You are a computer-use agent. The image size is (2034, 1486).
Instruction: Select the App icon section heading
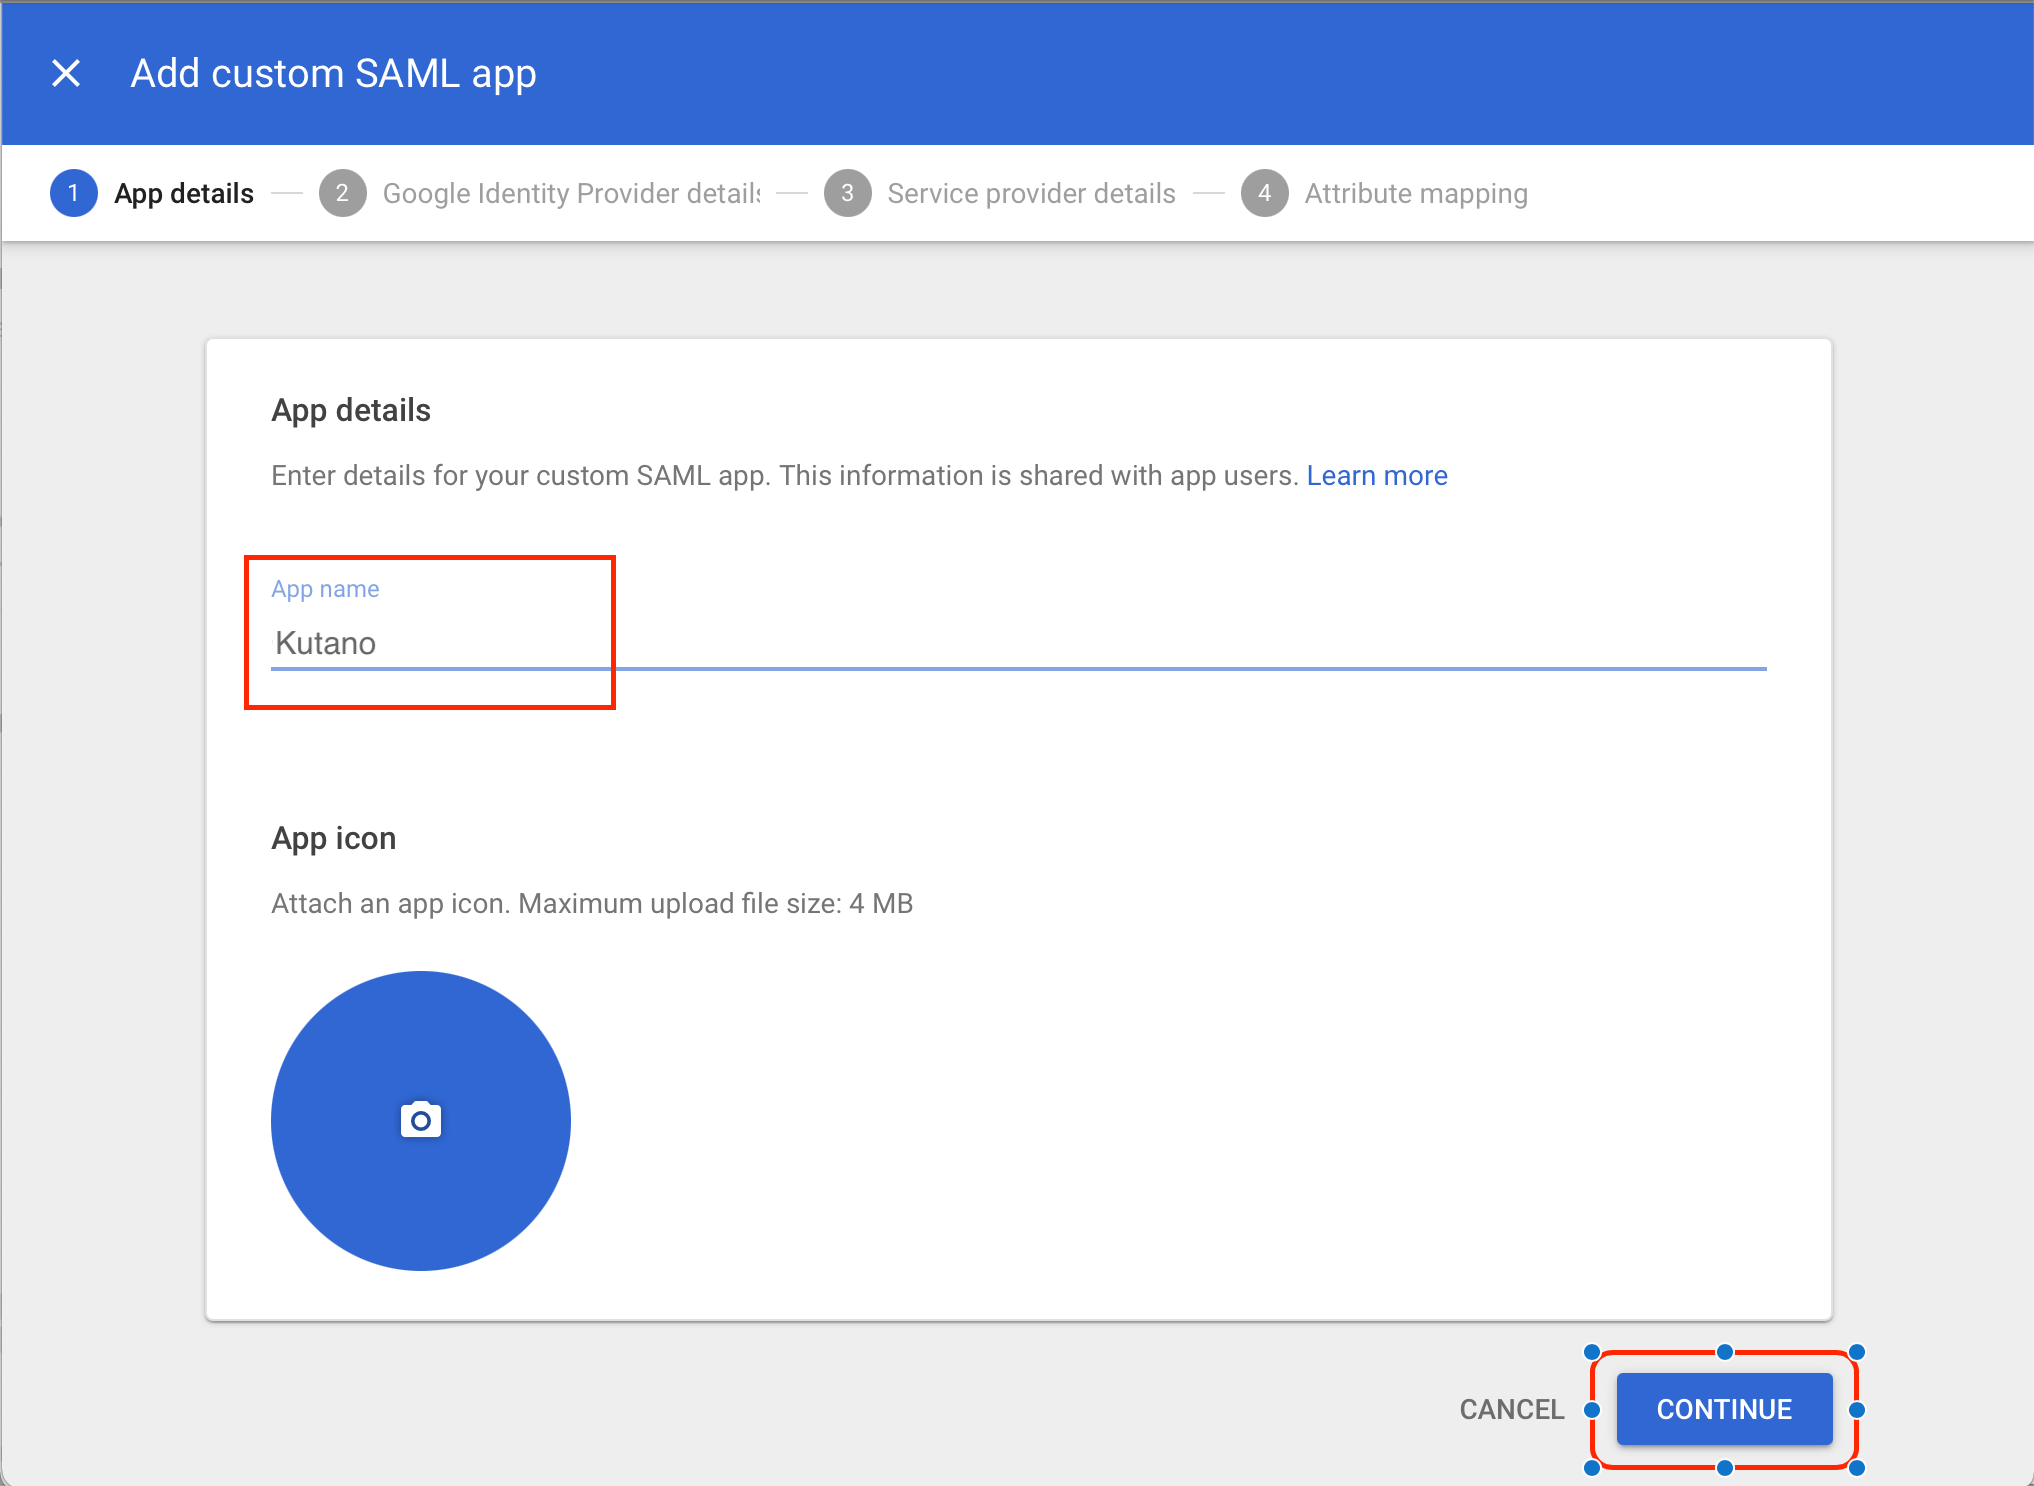pyautogui.click(x=334, y=838)
